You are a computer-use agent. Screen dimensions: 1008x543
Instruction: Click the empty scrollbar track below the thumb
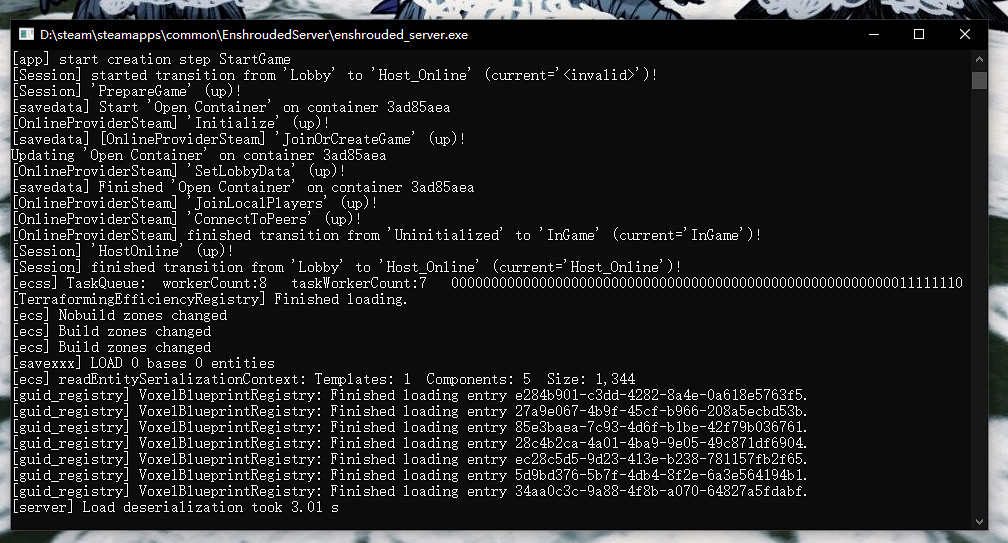(x=981, y=300)
